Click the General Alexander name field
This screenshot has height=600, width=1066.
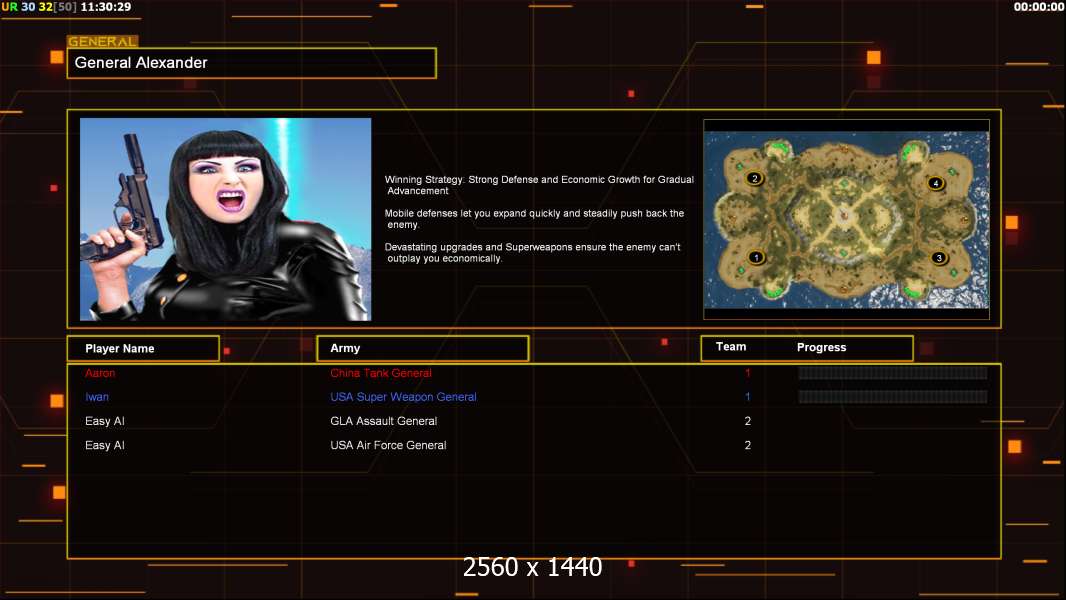tap(252, 63)
